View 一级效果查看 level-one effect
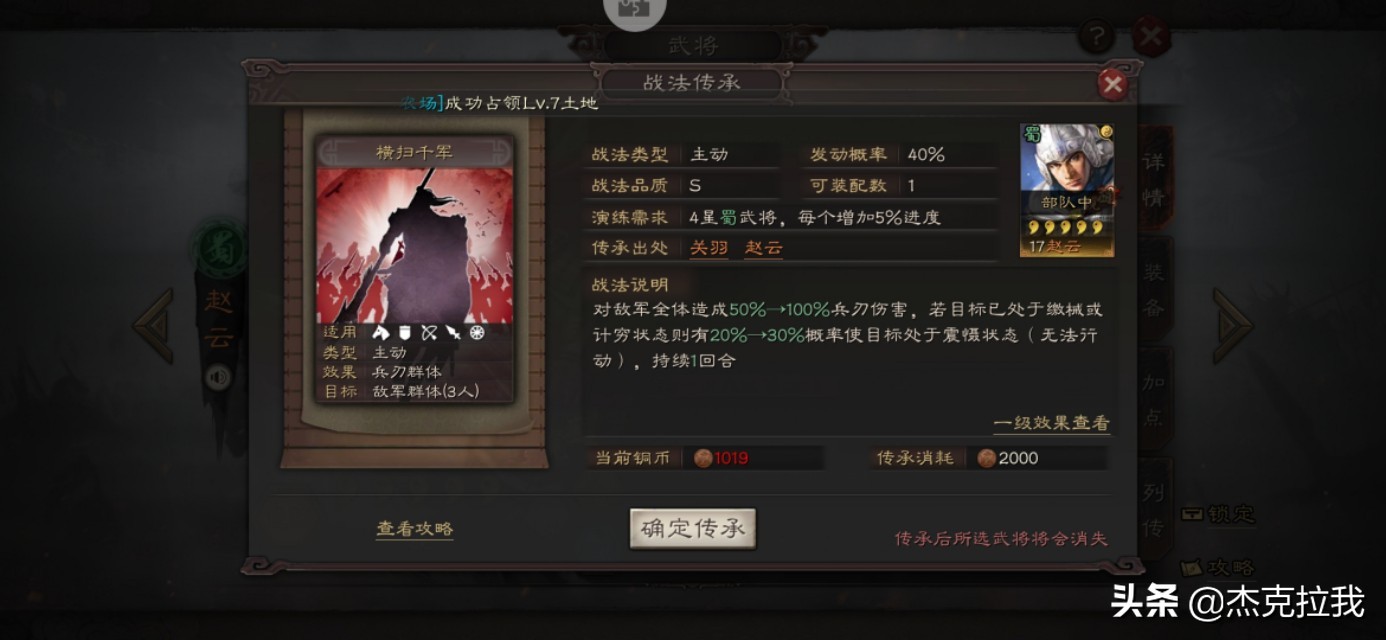The height and width of the screenshot is (640, 1386). [x=1051, y=423]
